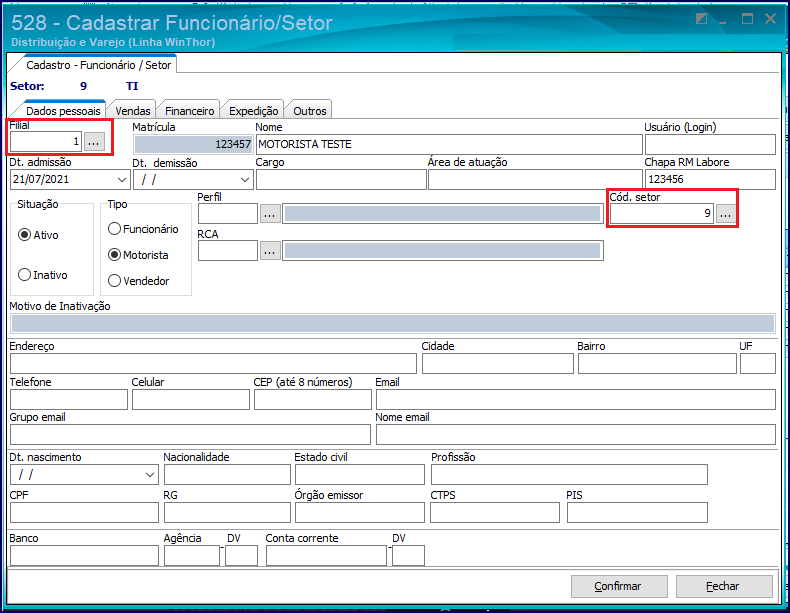
Task: Click the Agência input field
Action: click(192, 556)
